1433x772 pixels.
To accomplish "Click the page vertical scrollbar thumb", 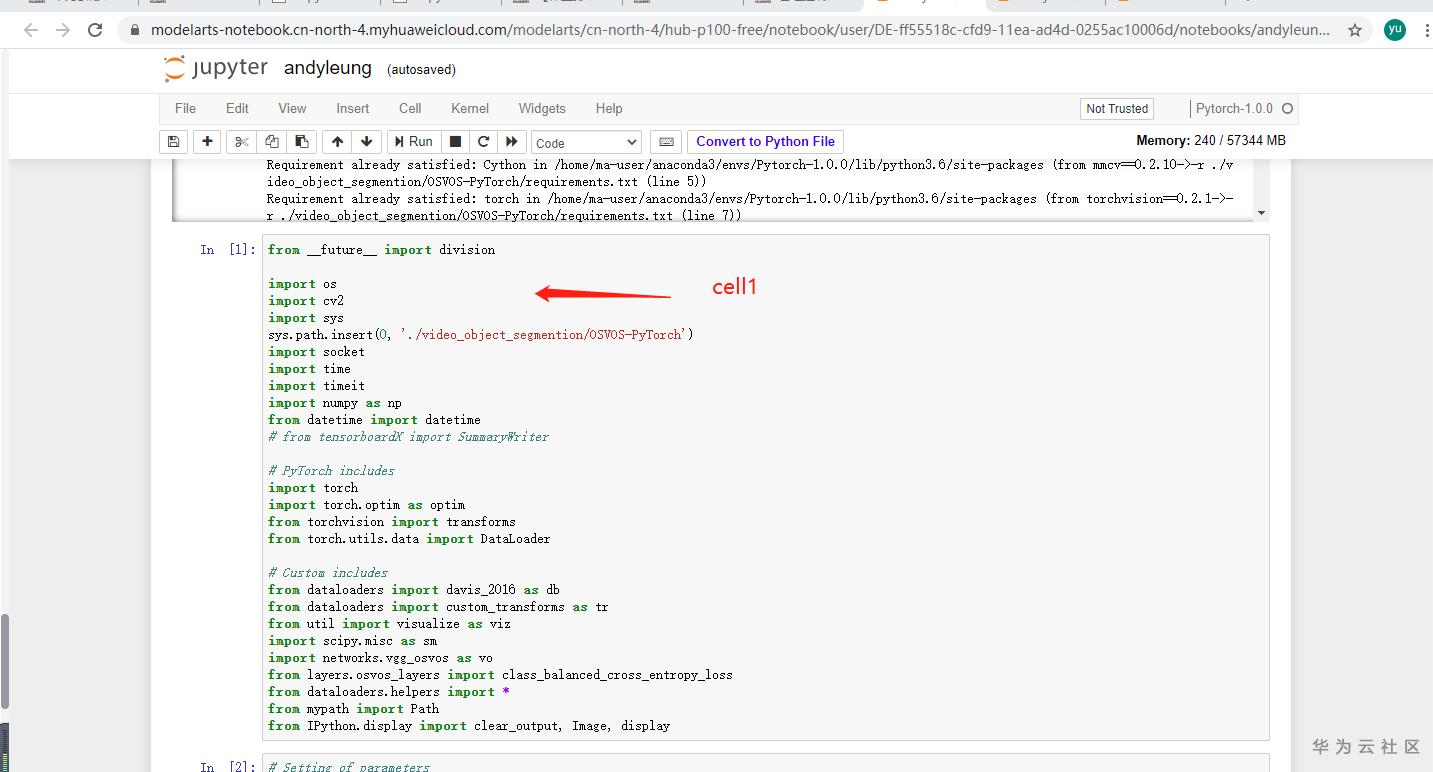I will (4, 661).
